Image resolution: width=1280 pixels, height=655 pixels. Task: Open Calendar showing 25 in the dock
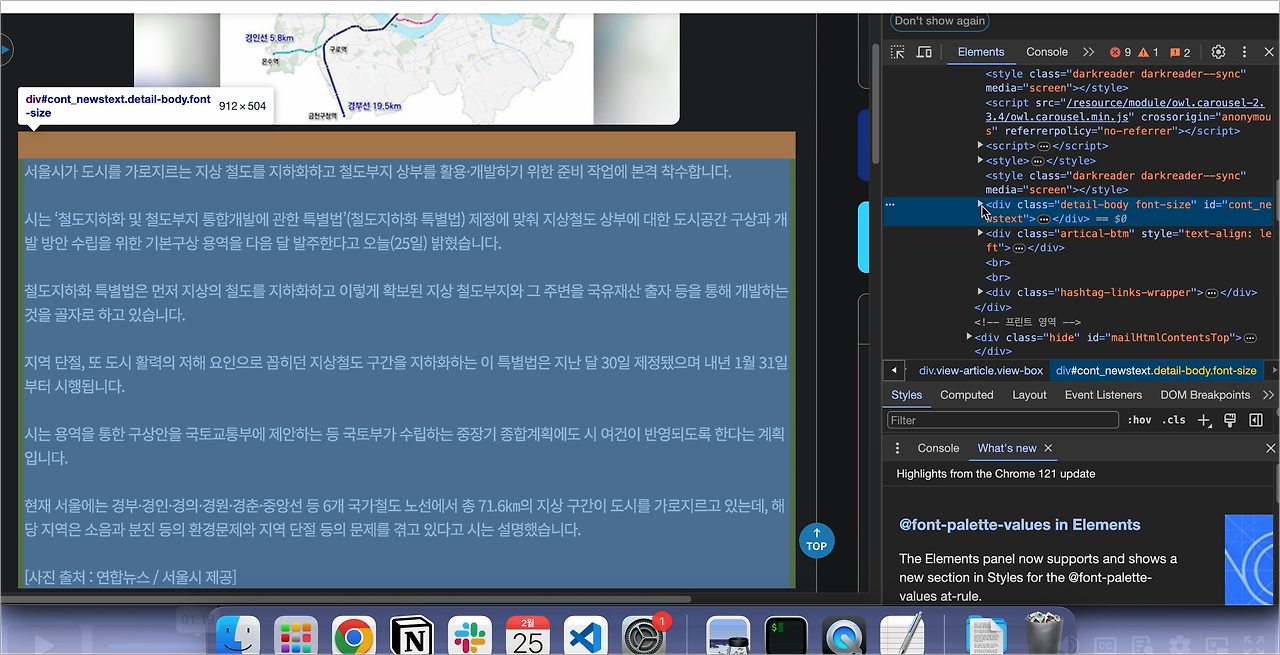click(x=527, y=634)
